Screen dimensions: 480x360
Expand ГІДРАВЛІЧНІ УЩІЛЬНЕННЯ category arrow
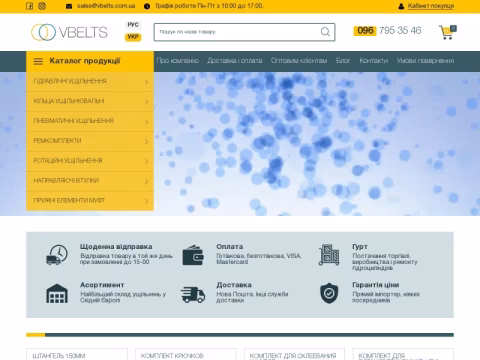(x=146, y=82)
